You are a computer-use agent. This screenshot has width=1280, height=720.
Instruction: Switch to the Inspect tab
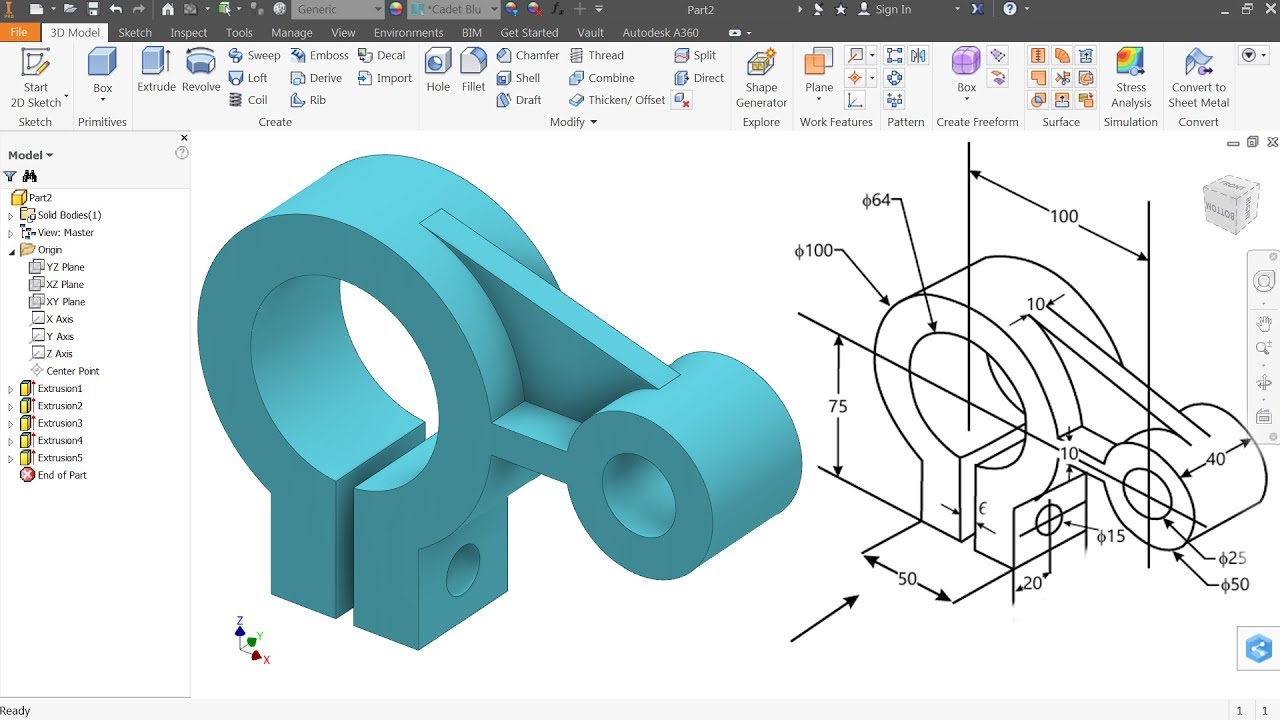tap(189, 32)
